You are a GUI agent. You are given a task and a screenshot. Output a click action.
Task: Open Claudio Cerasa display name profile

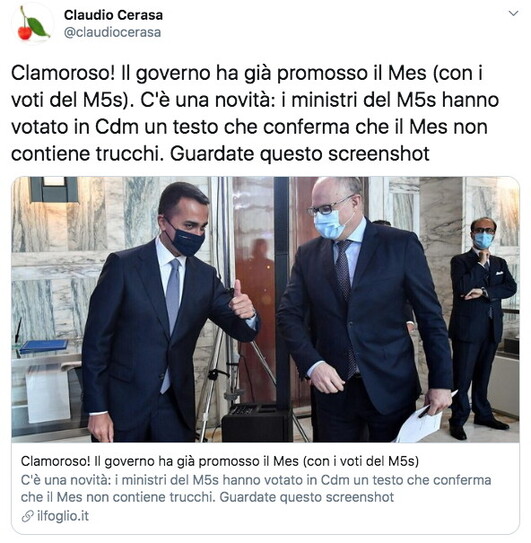(x=113, y=15)
